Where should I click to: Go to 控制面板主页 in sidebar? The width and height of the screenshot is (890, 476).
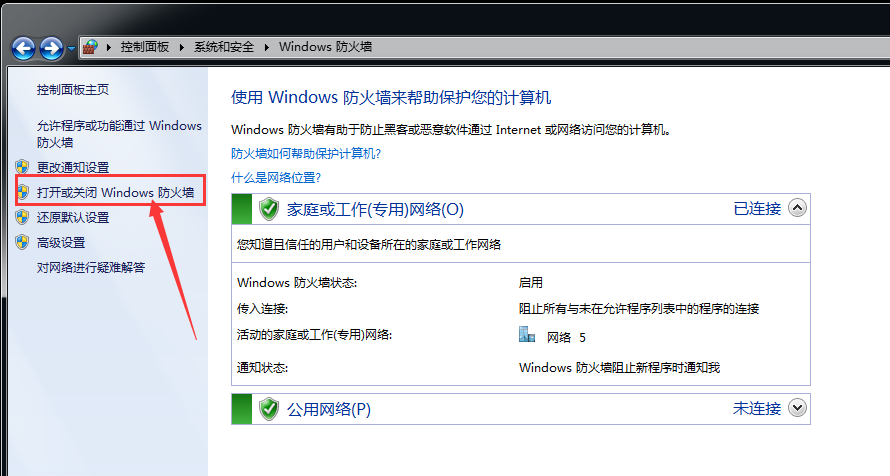[x=73, y=89]
